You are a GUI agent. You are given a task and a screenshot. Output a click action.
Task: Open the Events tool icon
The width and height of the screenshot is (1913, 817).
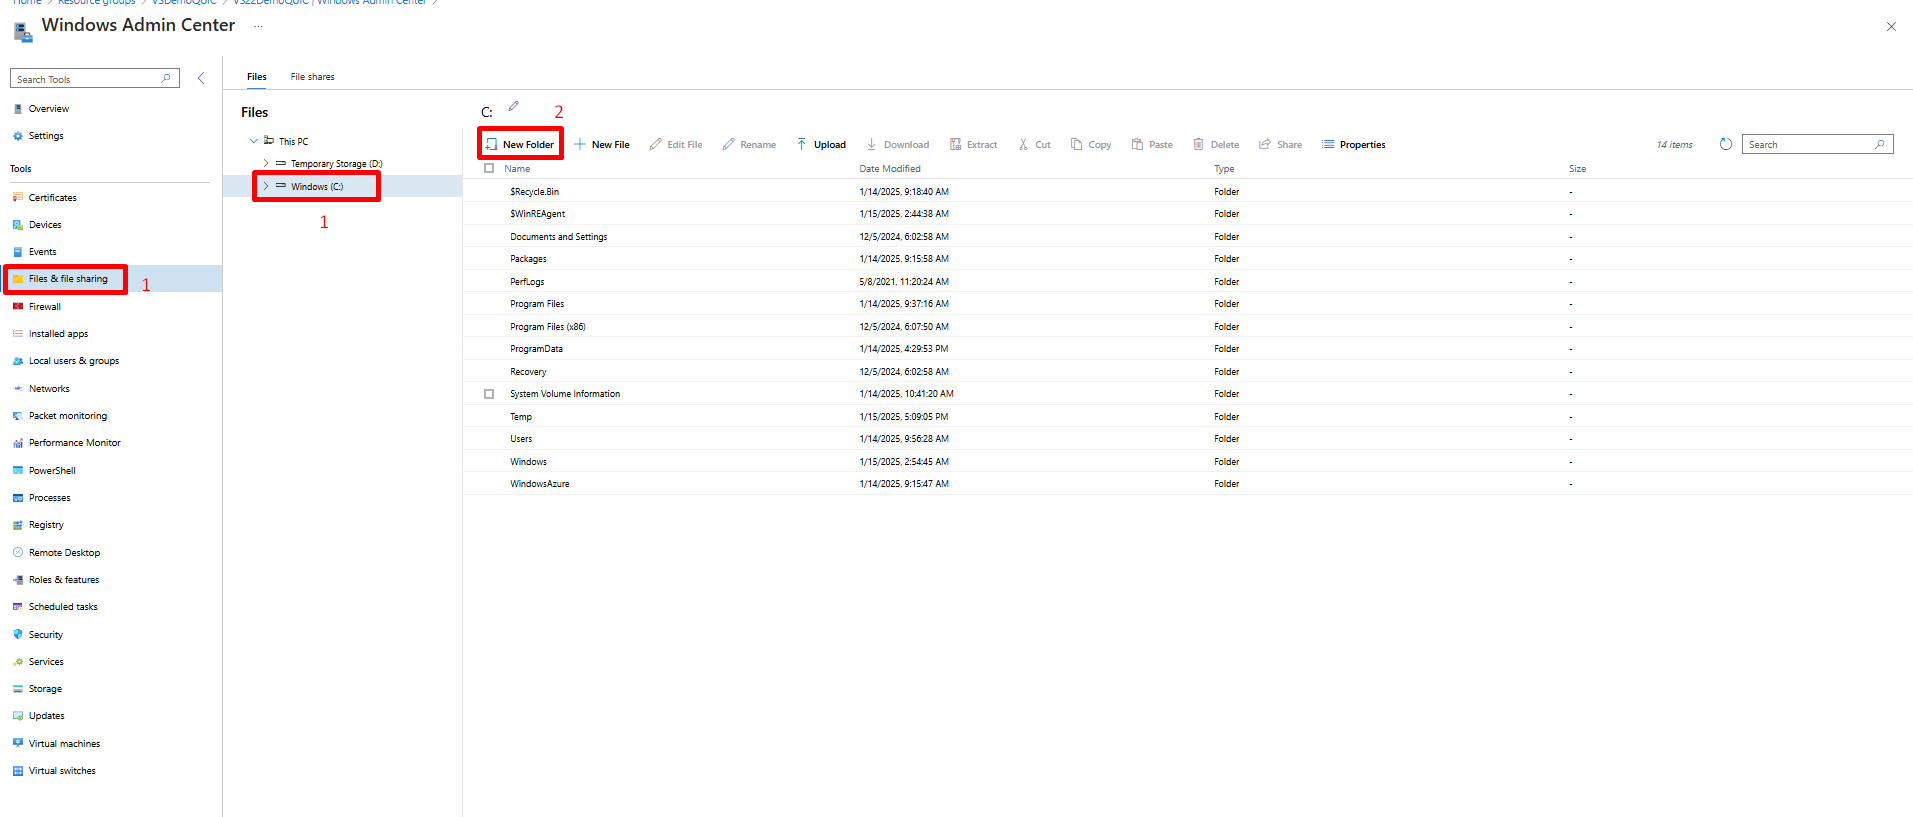[18, 252]
